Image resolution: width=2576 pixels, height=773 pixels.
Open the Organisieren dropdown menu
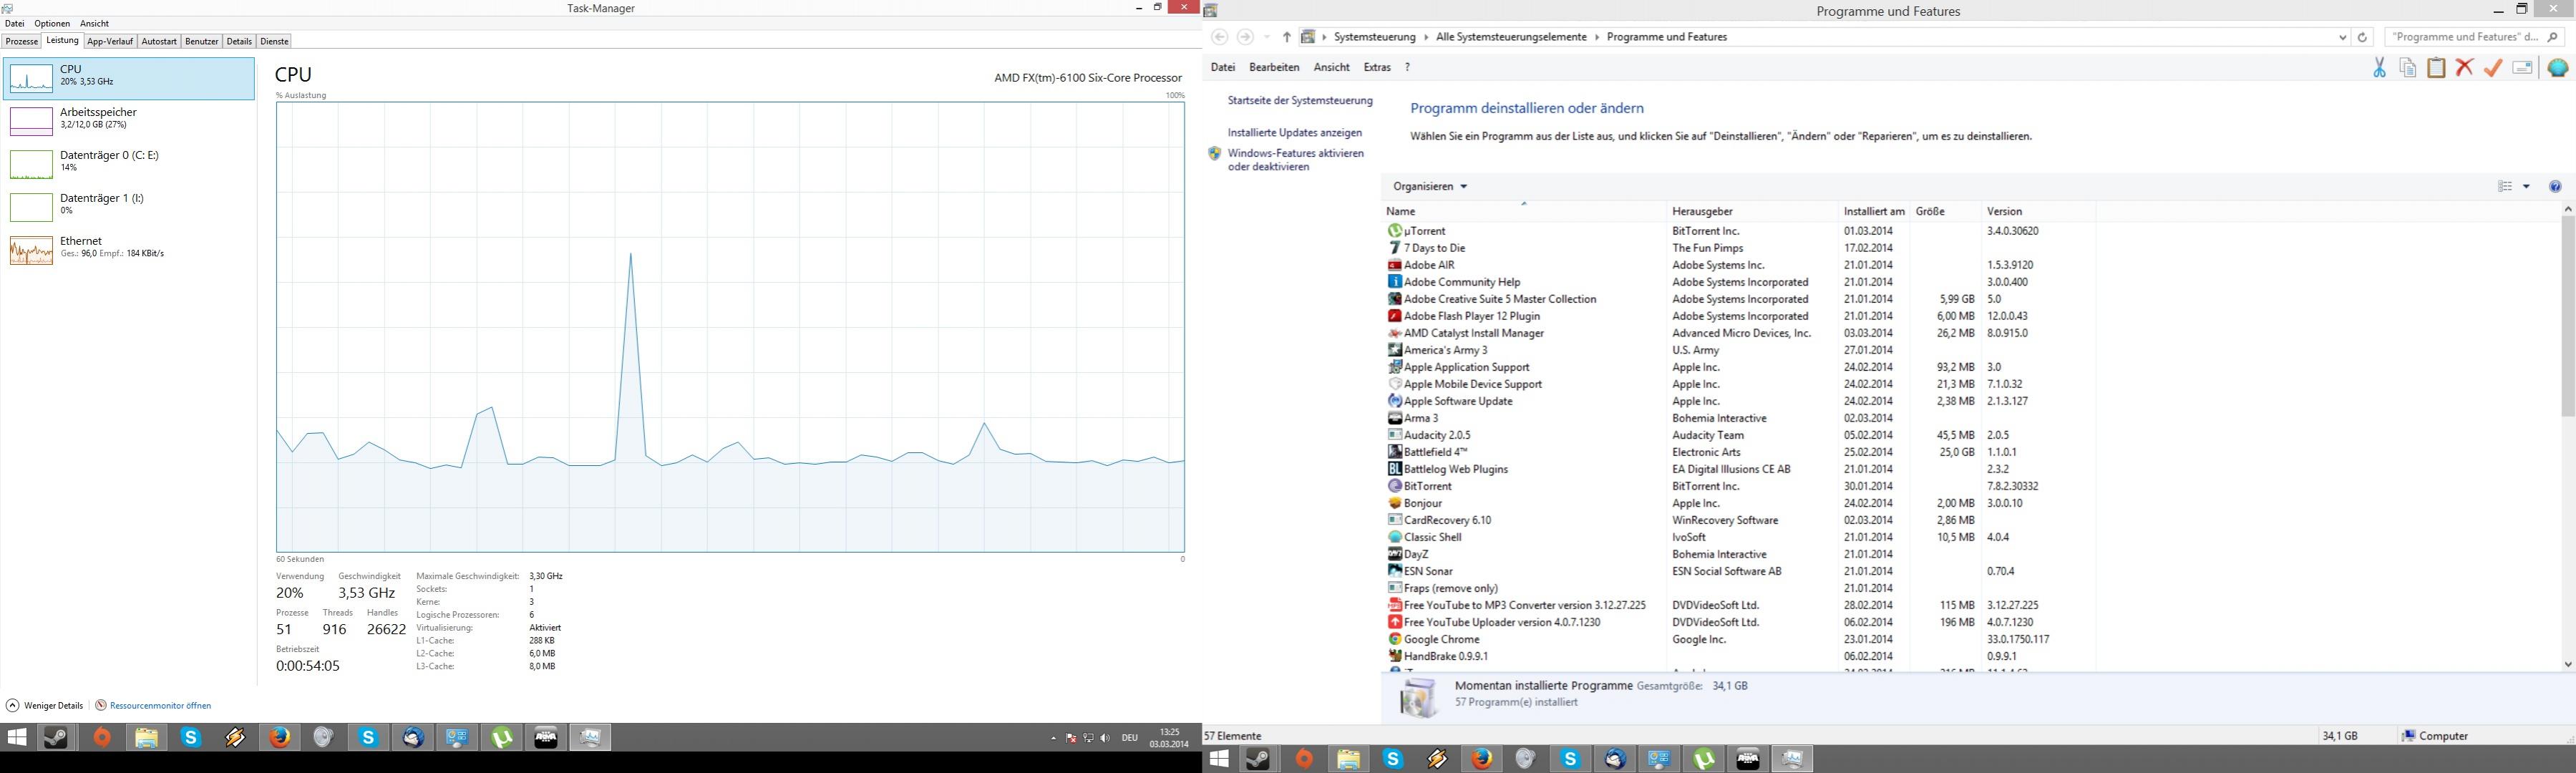tap(1430, 187)
